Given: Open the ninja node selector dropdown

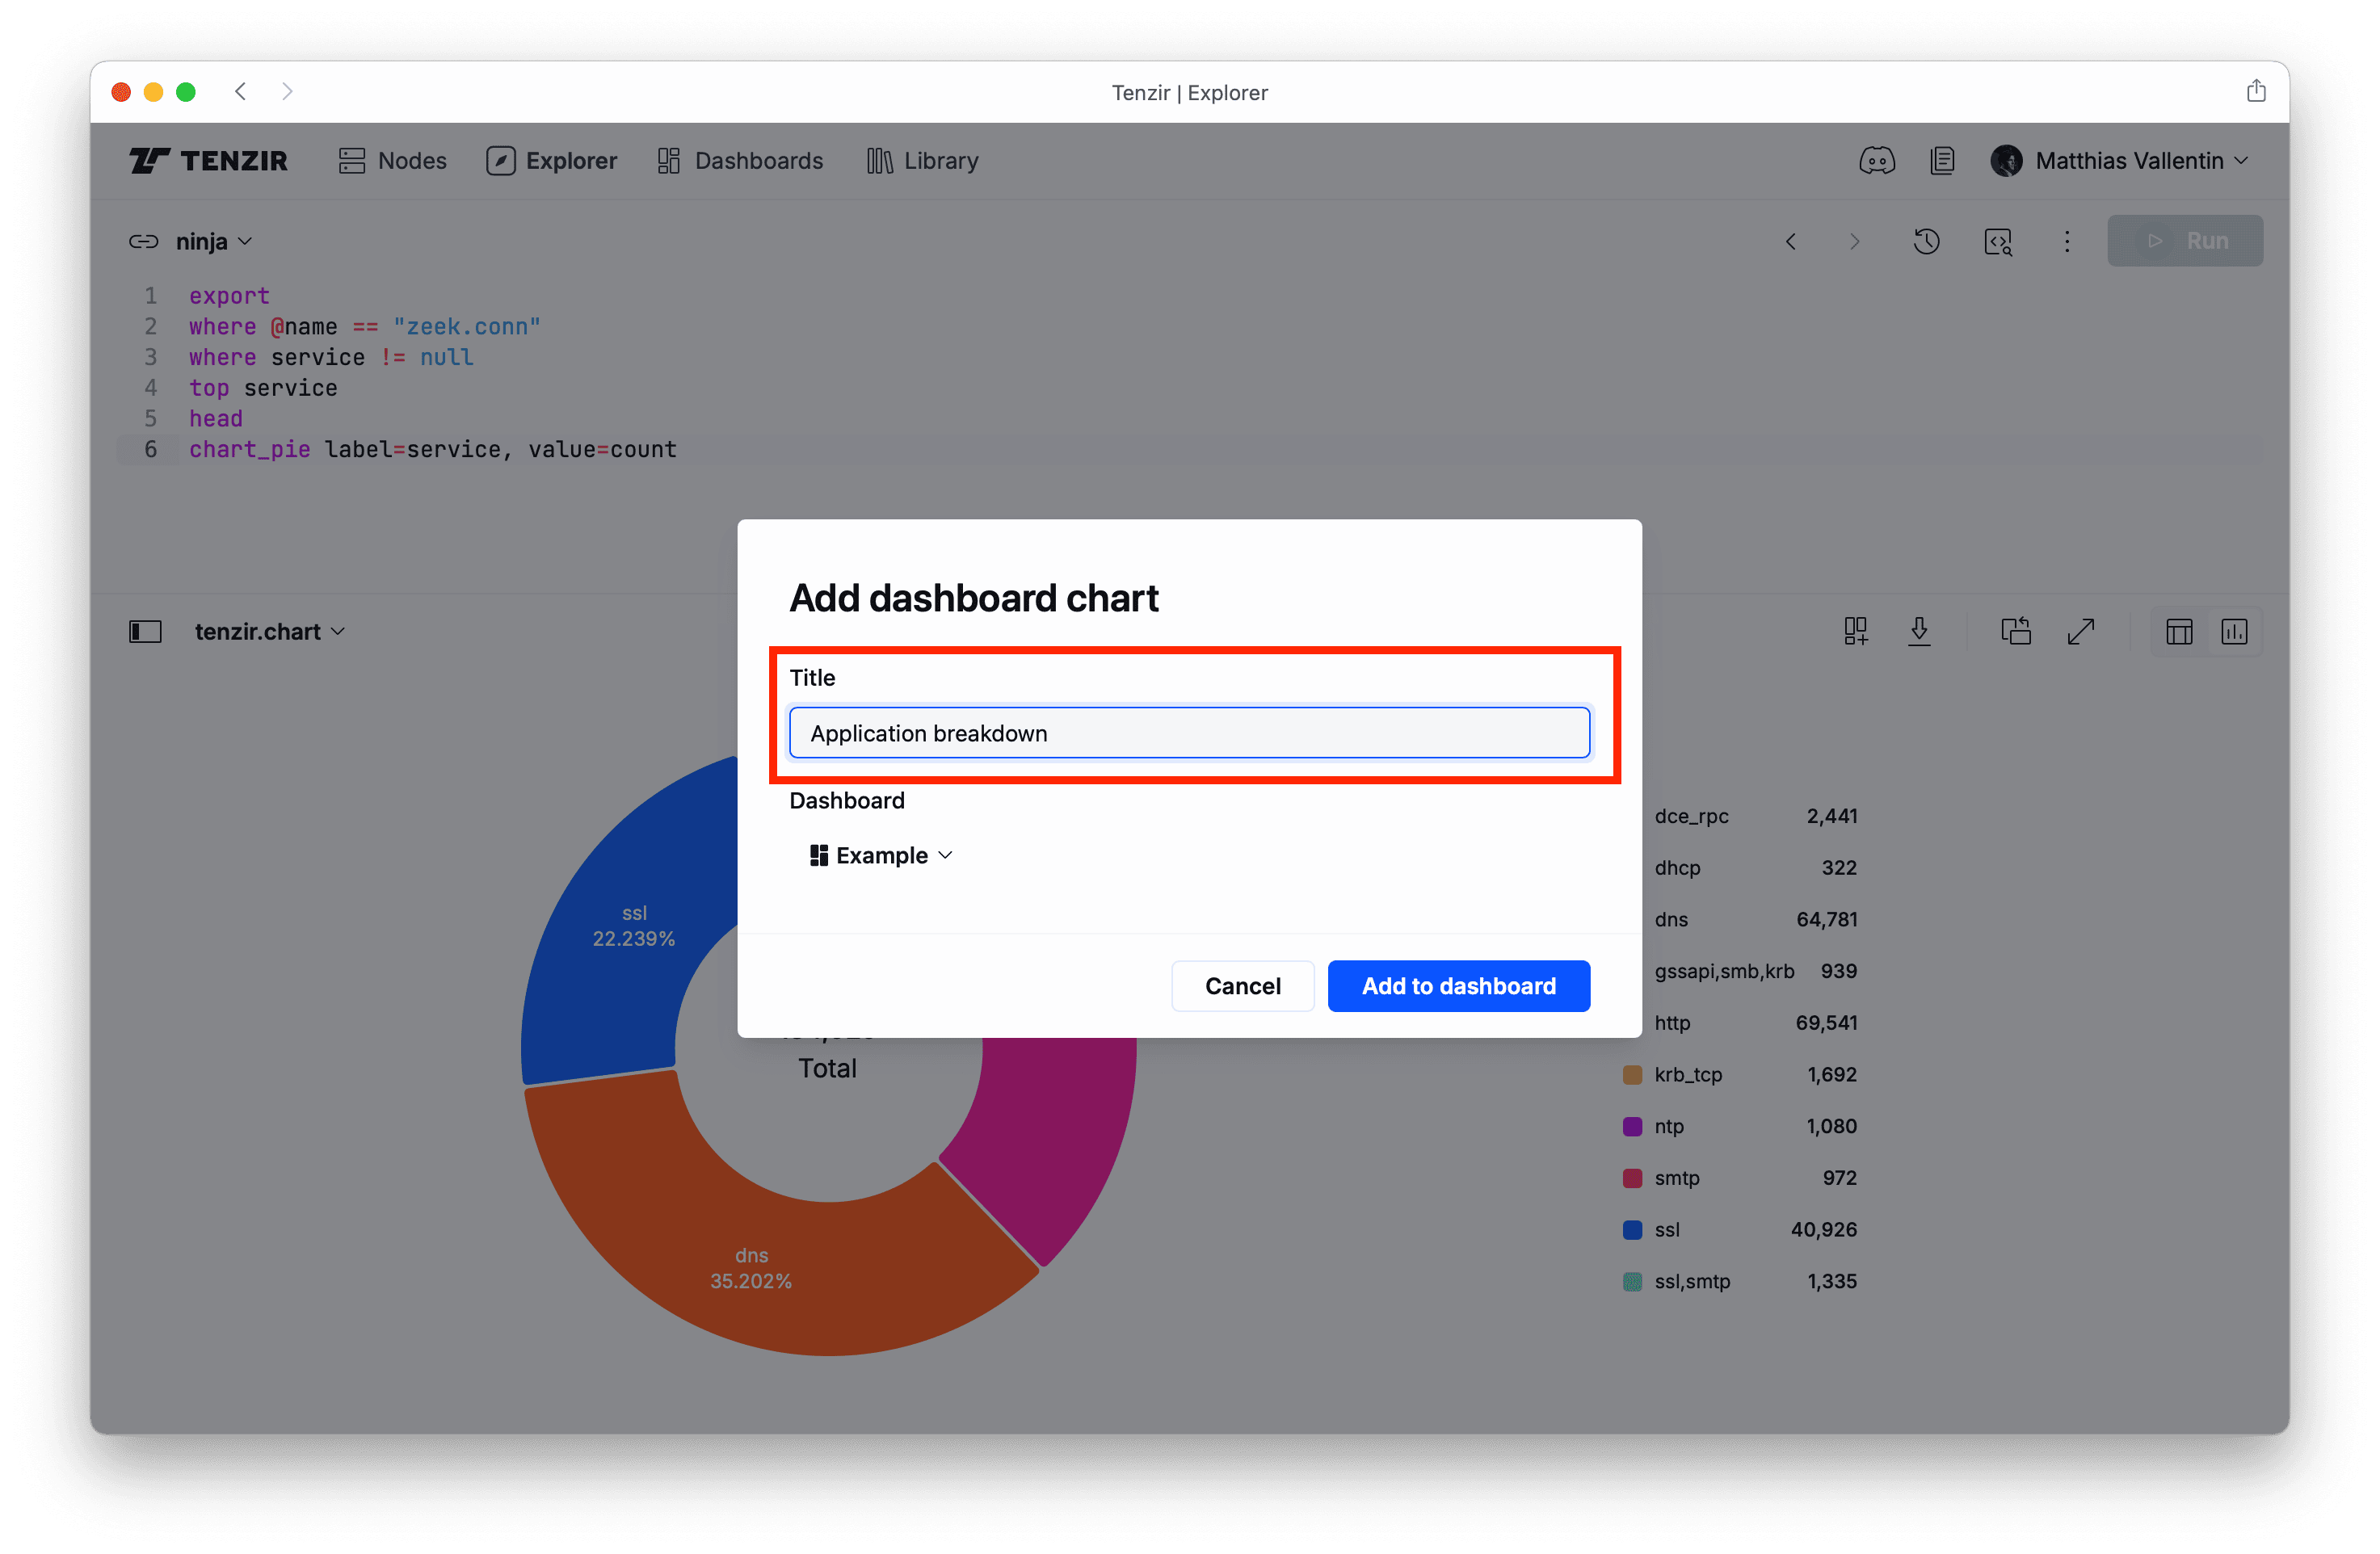Looking at the screenshot, I should tap(213, 241).
